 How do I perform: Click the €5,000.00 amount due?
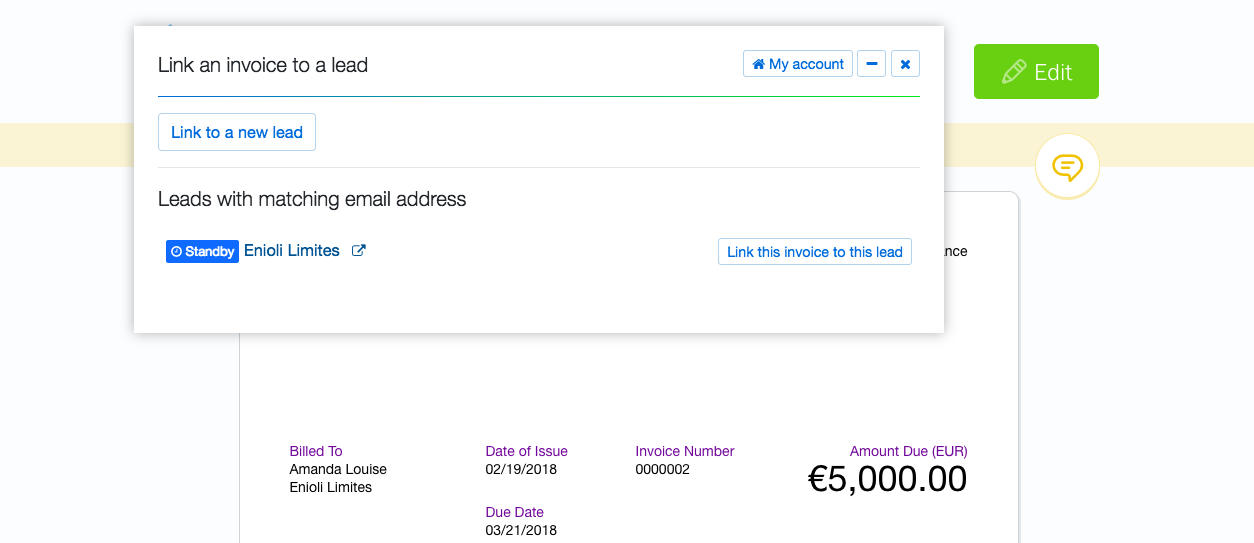[x=887, y=480]
